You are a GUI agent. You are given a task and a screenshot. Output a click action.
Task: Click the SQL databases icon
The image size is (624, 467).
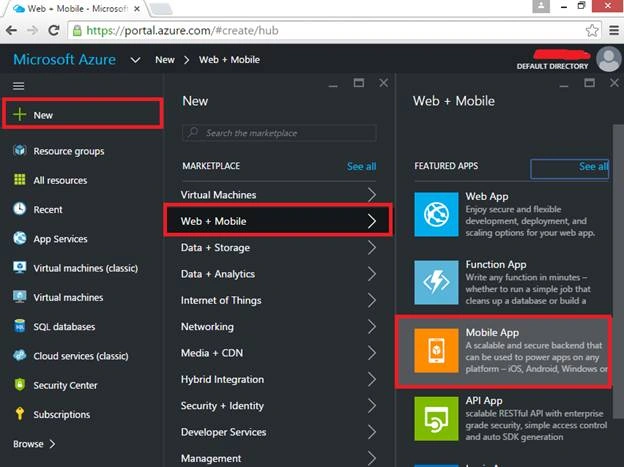[x=20, y=326]
